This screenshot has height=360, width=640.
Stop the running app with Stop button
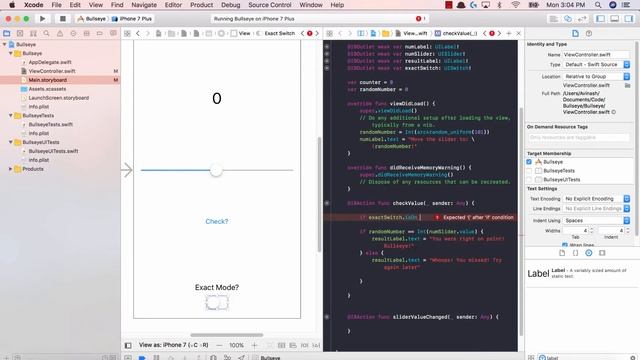62,19
